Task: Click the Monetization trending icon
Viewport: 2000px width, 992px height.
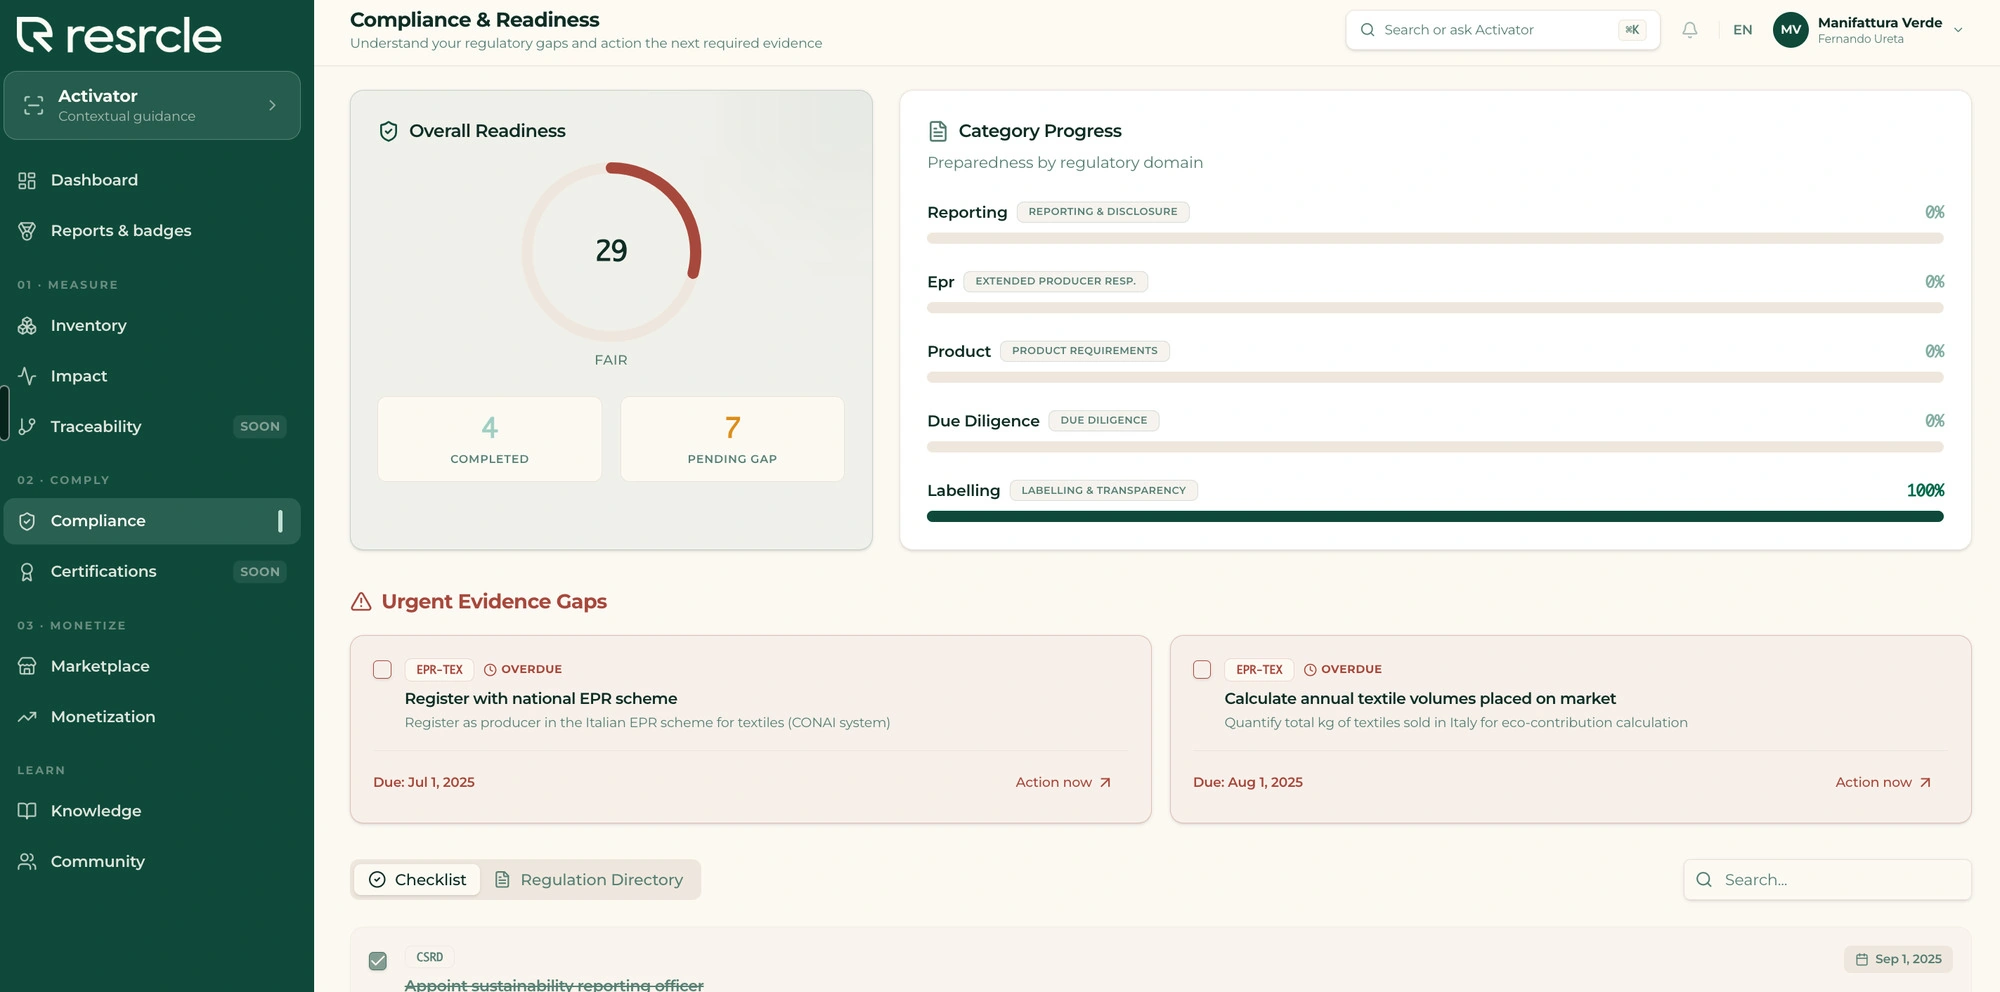Action: point(27,717)
